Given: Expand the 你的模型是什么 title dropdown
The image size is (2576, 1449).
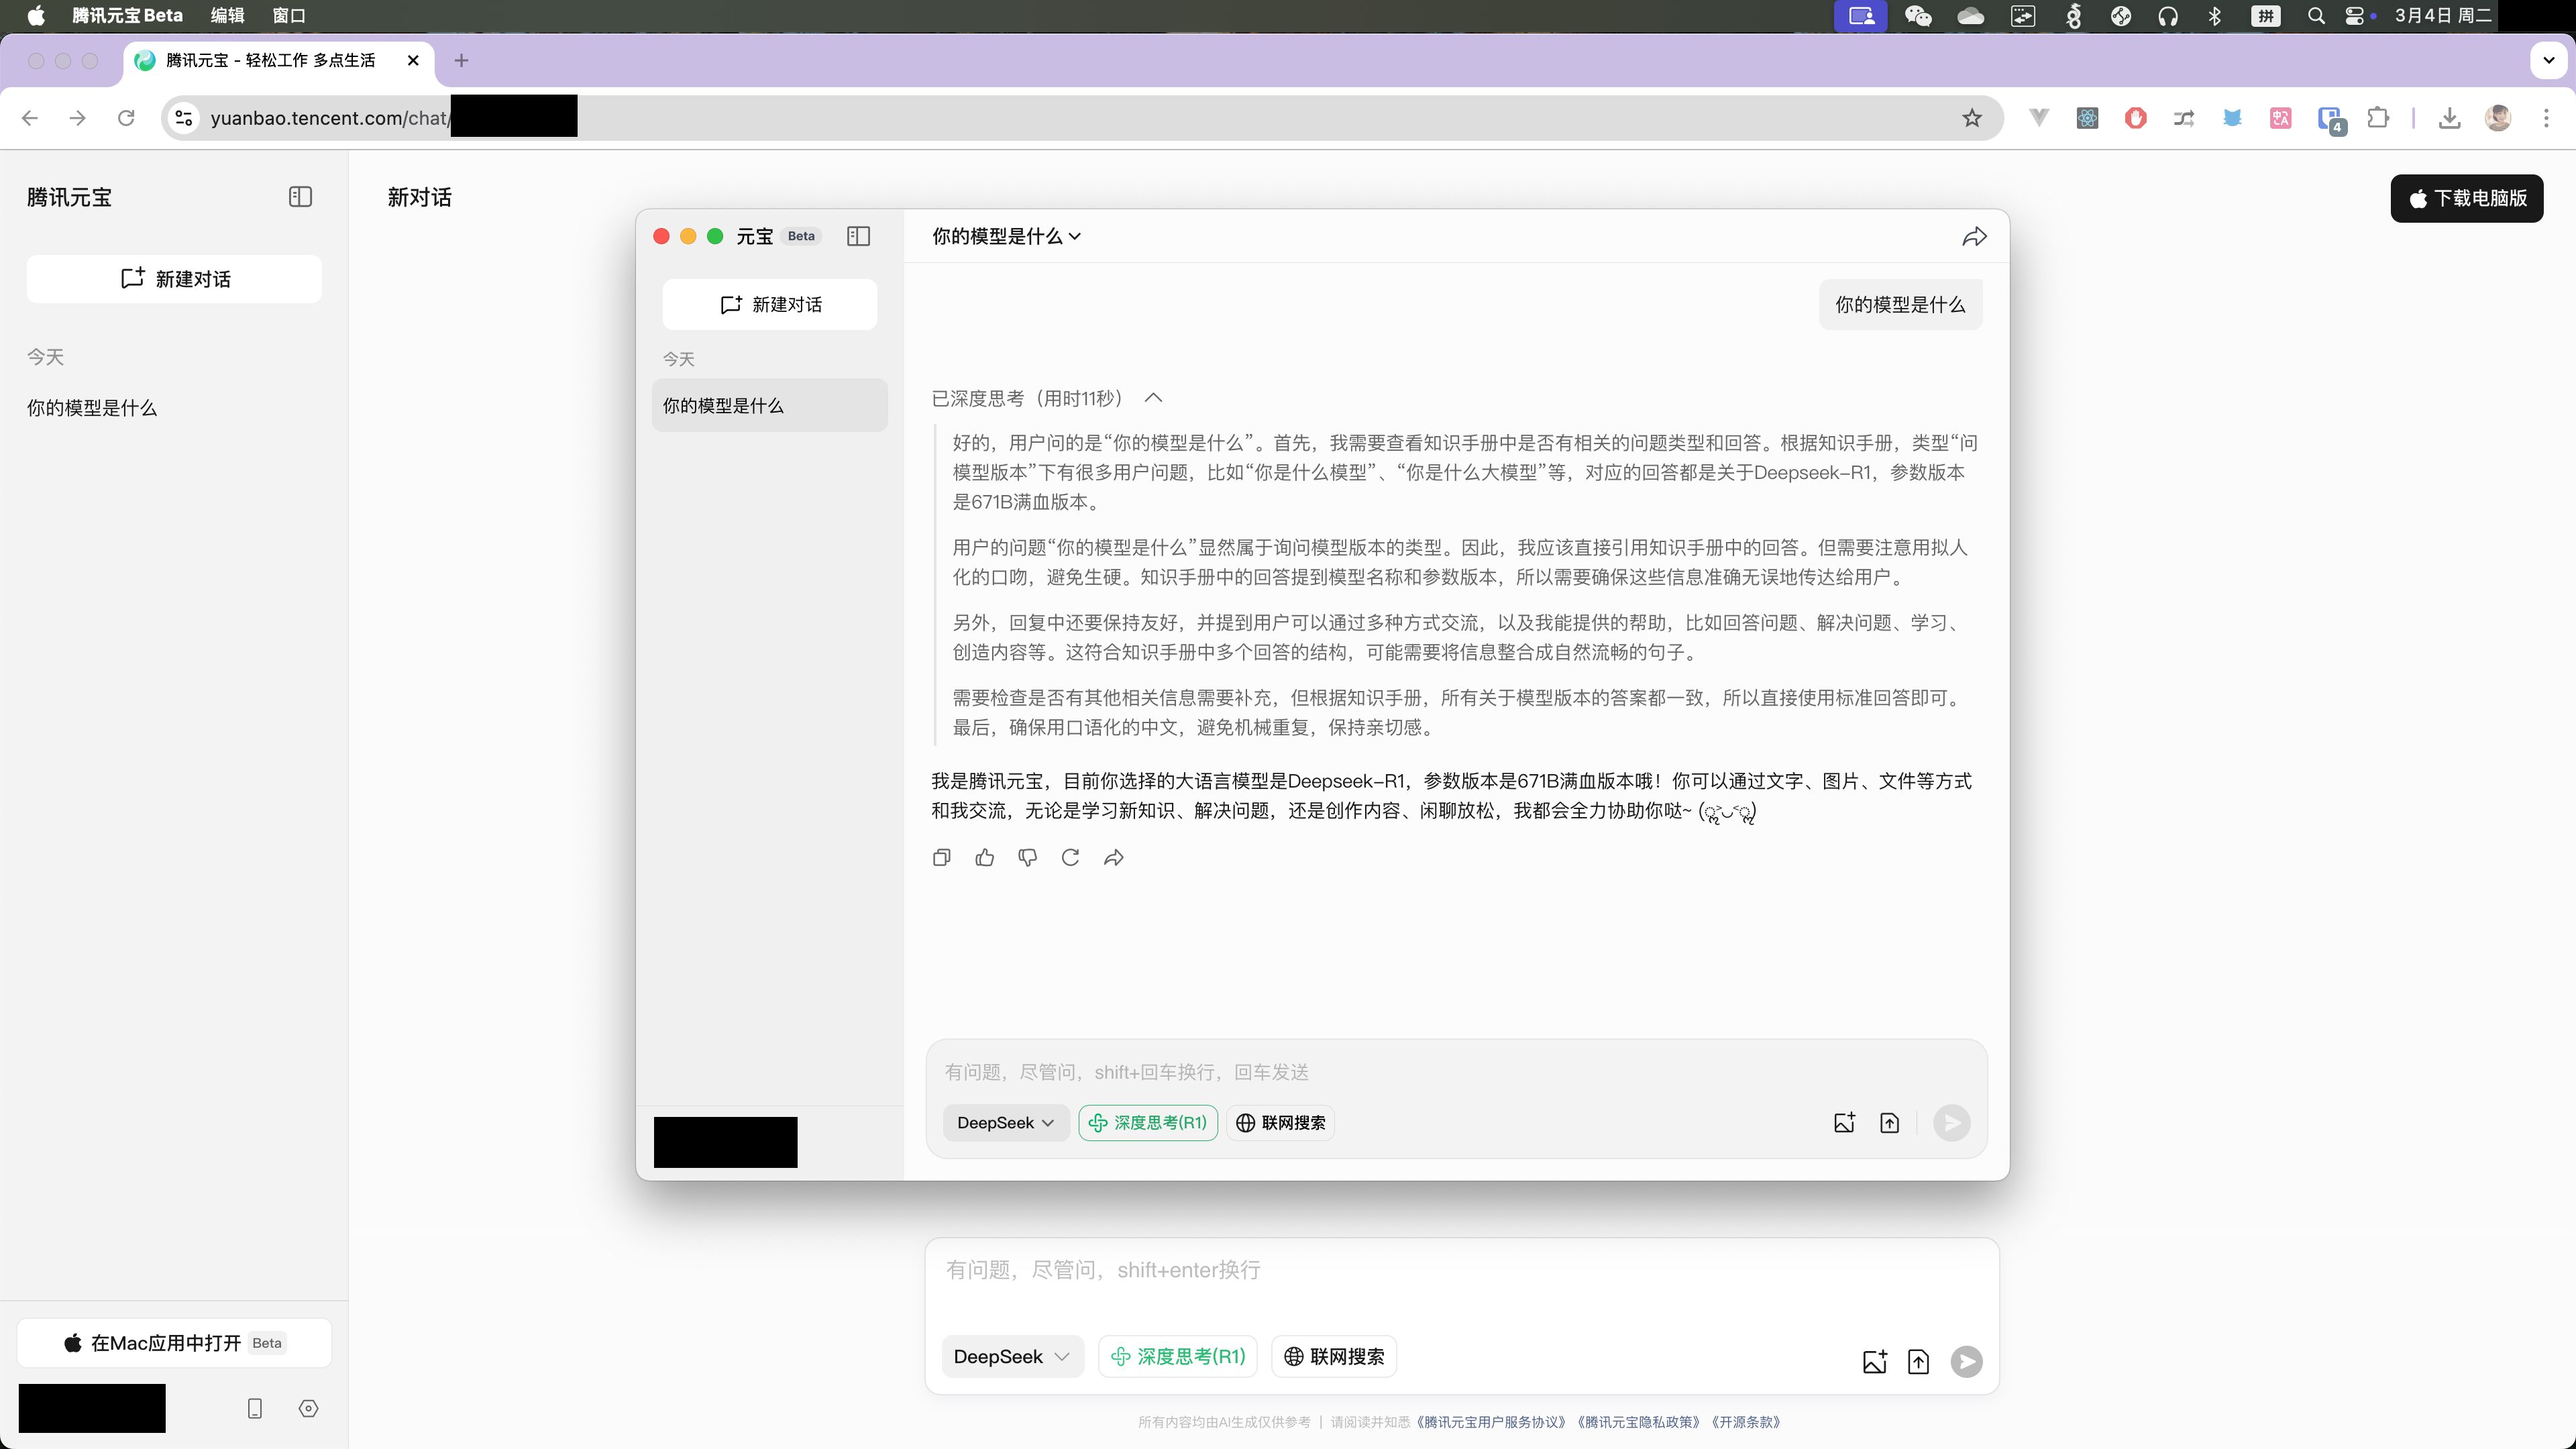Looking at the screenshot, I should click(1006, 237).
